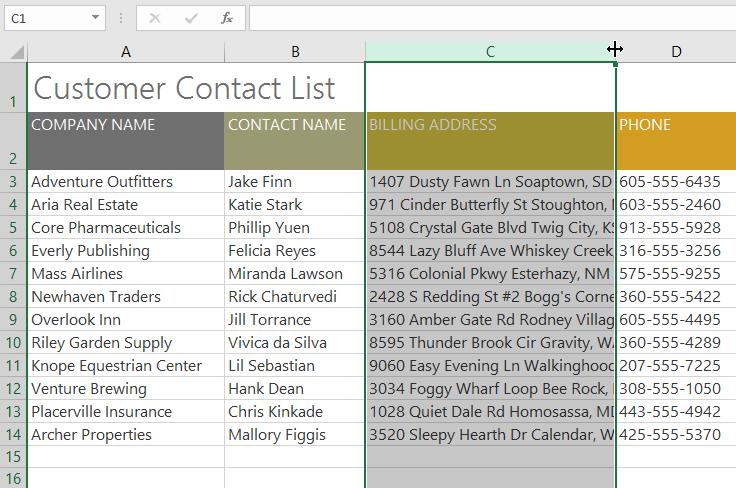Click inside the Name Box showing C1

pyautogui.click(x=45, y=18)
